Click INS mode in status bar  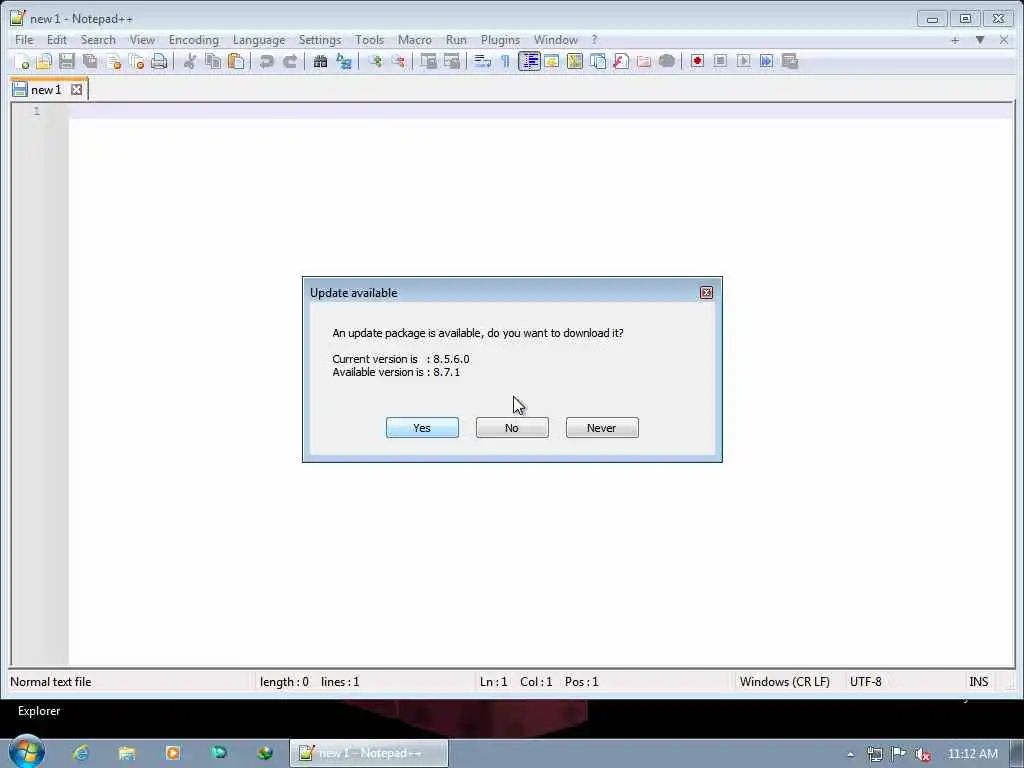(978, 682)
